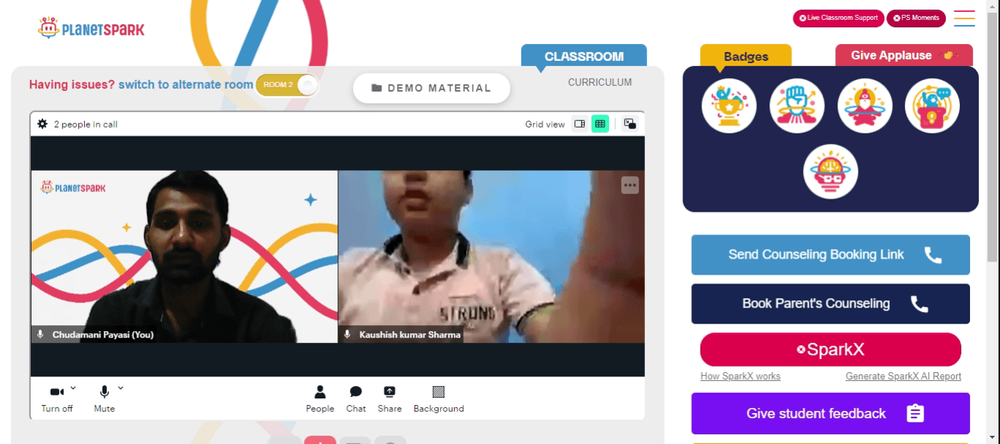Open the Give Applause tab

coord(904,56)
